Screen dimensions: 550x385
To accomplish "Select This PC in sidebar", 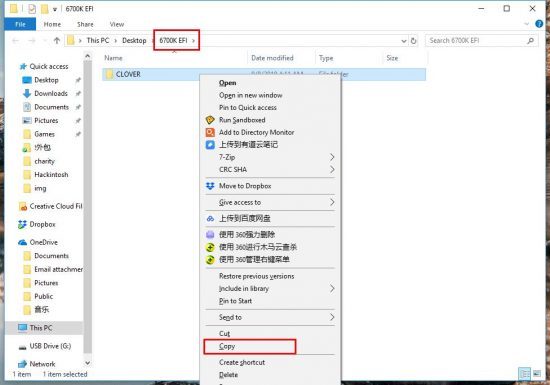I will (x=41, y=328).
